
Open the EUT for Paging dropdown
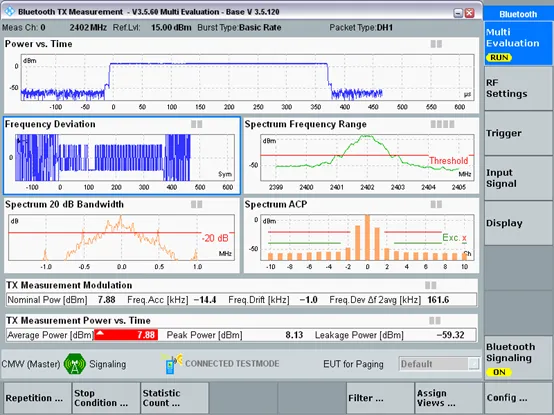(x=440, y=364)
